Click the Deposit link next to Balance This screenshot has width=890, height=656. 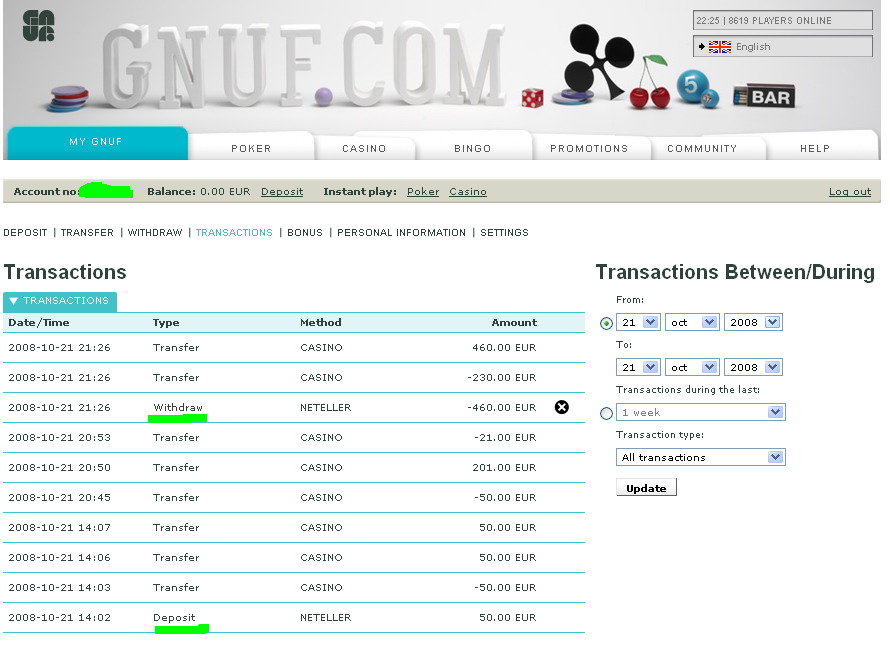282,192
